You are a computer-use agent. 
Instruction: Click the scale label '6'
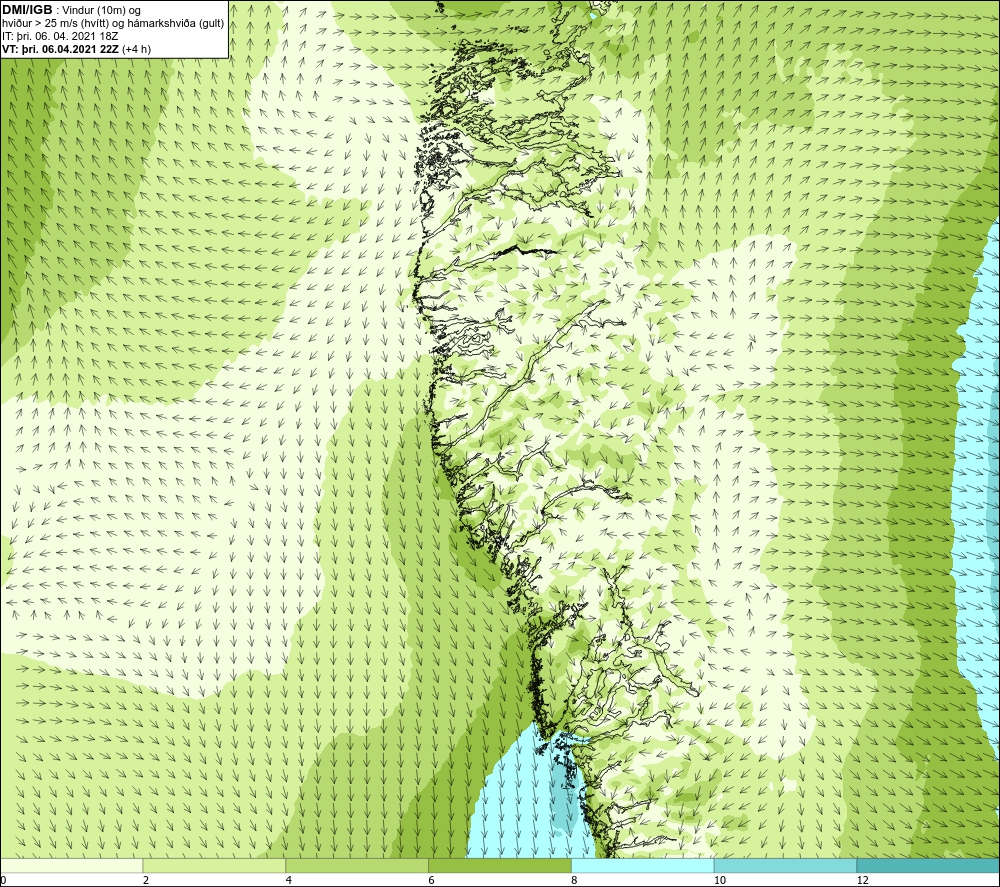(432, 881)
